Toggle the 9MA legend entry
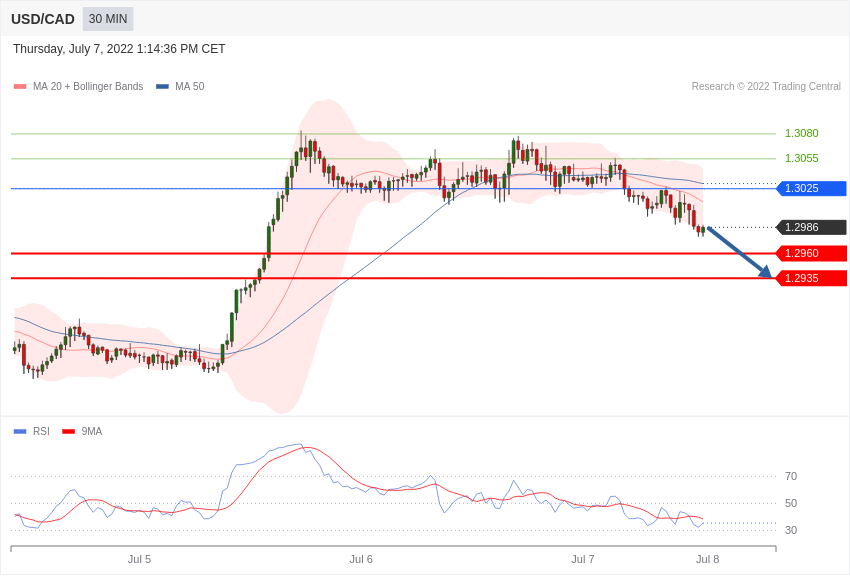Screen dimensions: 850x576 (x=82, y=432)
